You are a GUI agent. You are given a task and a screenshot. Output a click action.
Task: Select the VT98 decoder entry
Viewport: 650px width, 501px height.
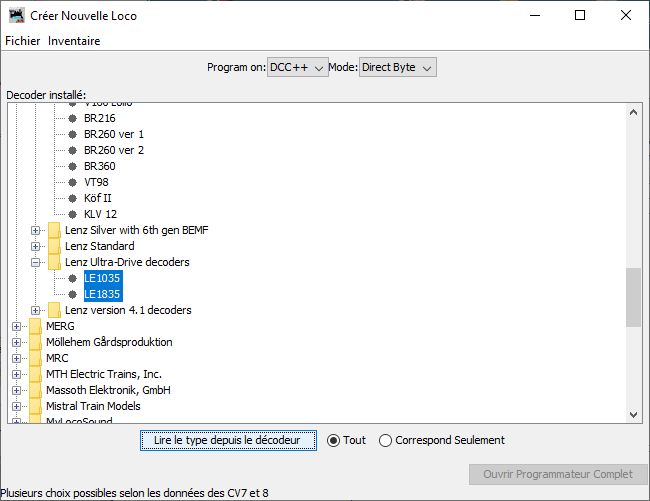coord(96,182)
